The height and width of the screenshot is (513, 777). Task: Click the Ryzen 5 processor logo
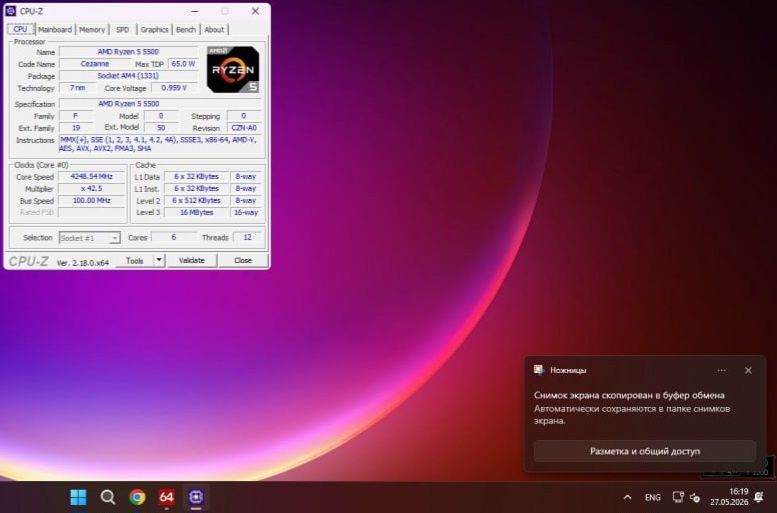(233, 69)
